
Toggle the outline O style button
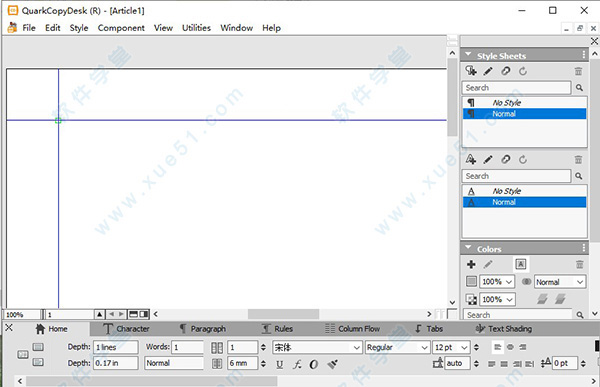(314, 364)
